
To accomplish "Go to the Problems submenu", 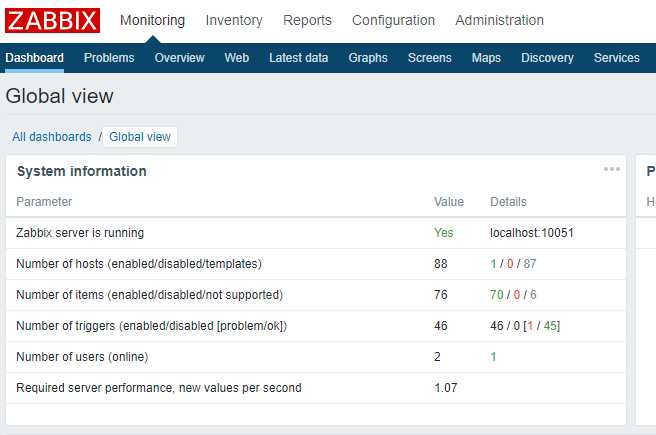I will [x=109, y=58].
